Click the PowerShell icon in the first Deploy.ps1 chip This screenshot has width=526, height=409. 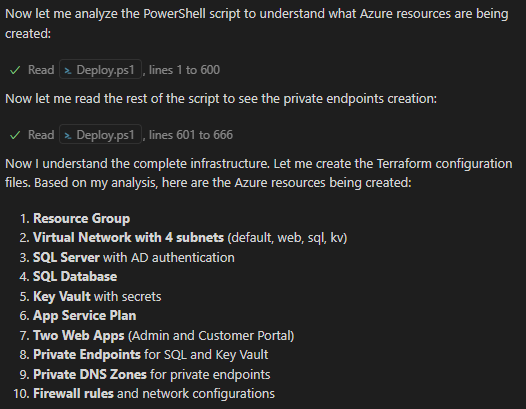pos(68,70)
